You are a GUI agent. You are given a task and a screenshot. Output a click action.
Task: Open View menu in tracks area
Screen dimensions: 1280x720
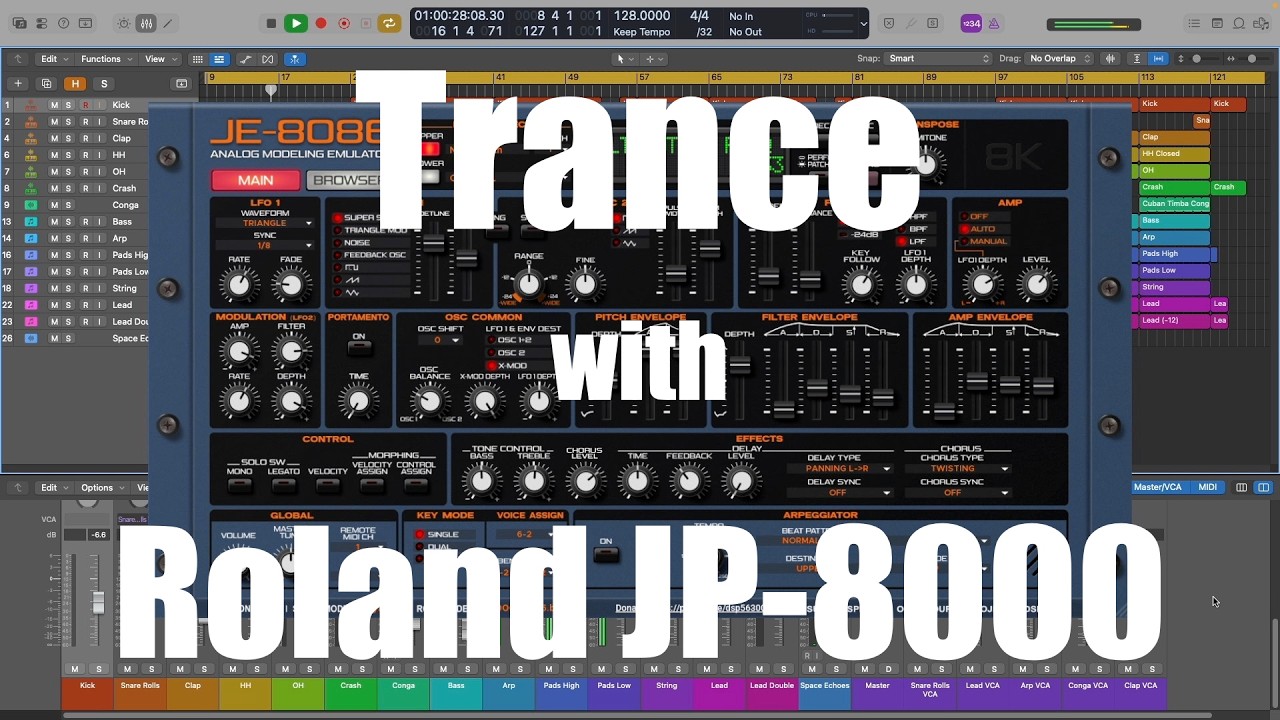(160, 59)
